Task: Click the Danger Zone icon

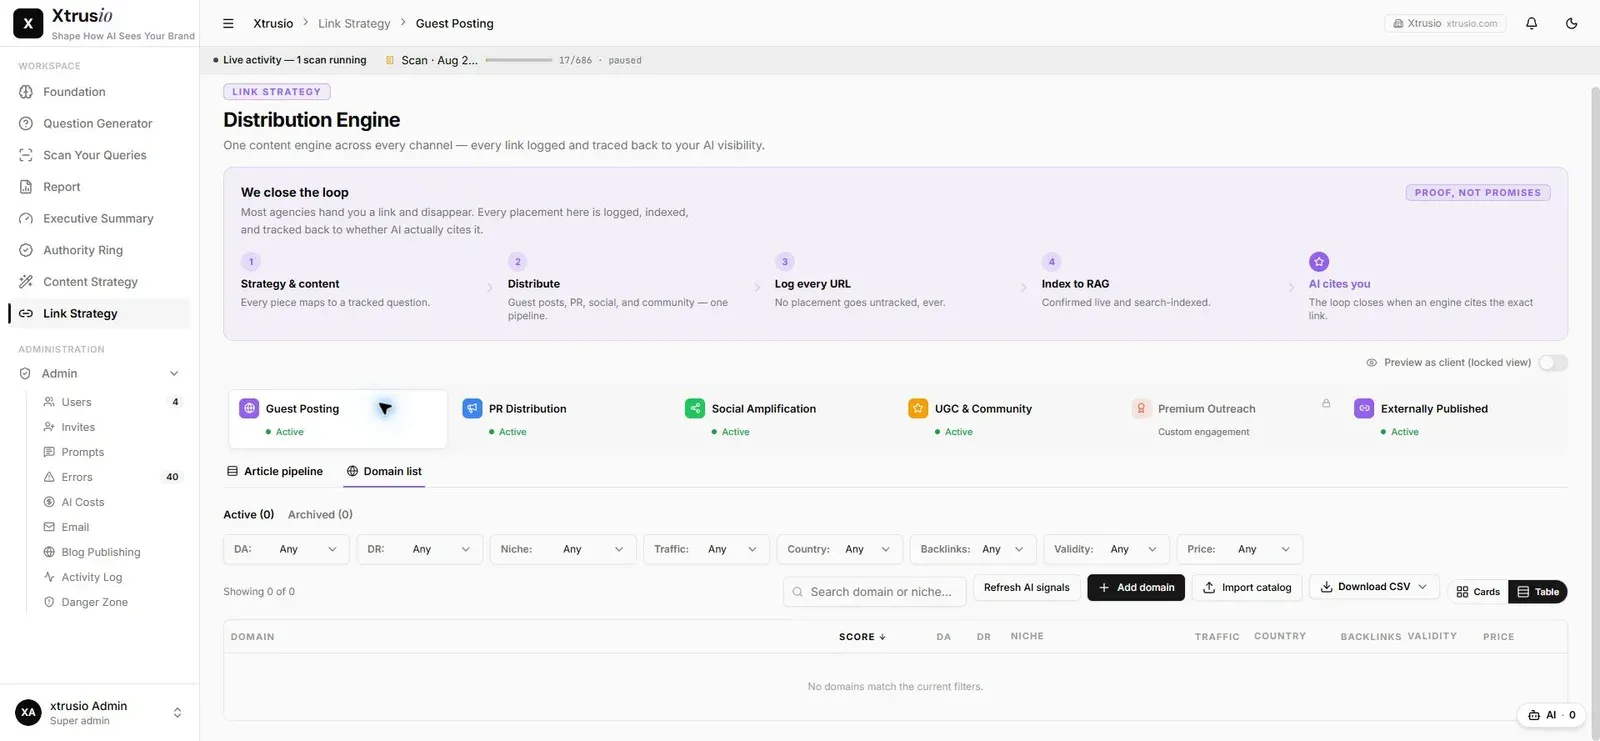Action: (x=49, y=602)
